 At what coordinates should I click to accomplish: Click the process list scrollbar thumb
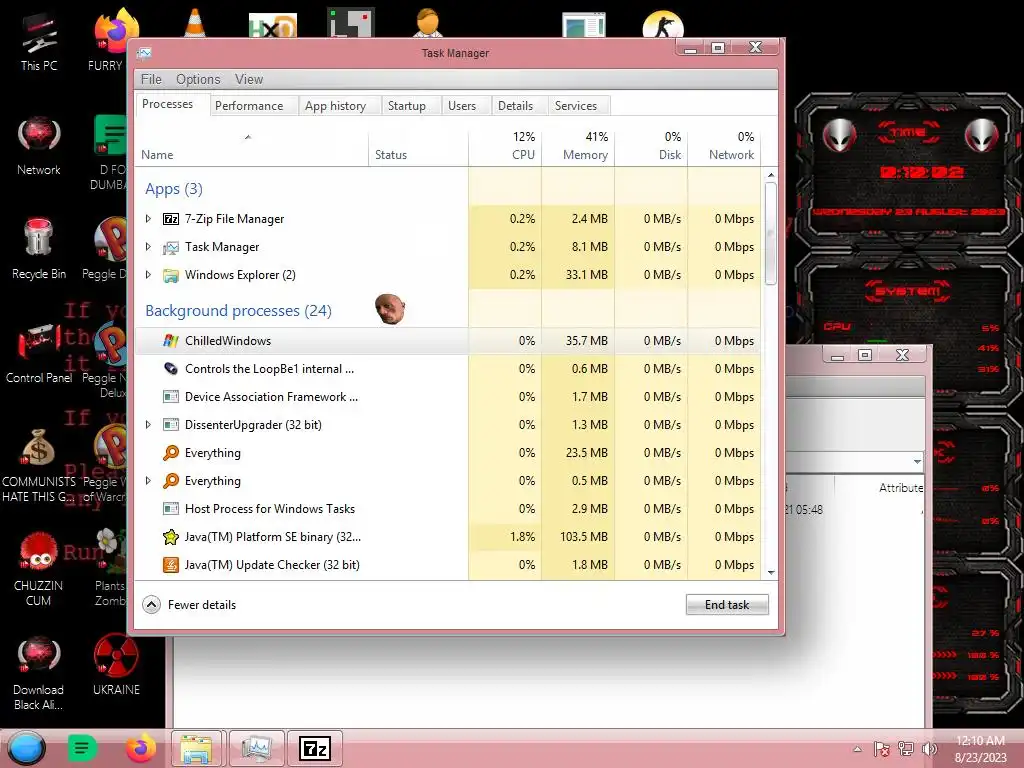771,233
